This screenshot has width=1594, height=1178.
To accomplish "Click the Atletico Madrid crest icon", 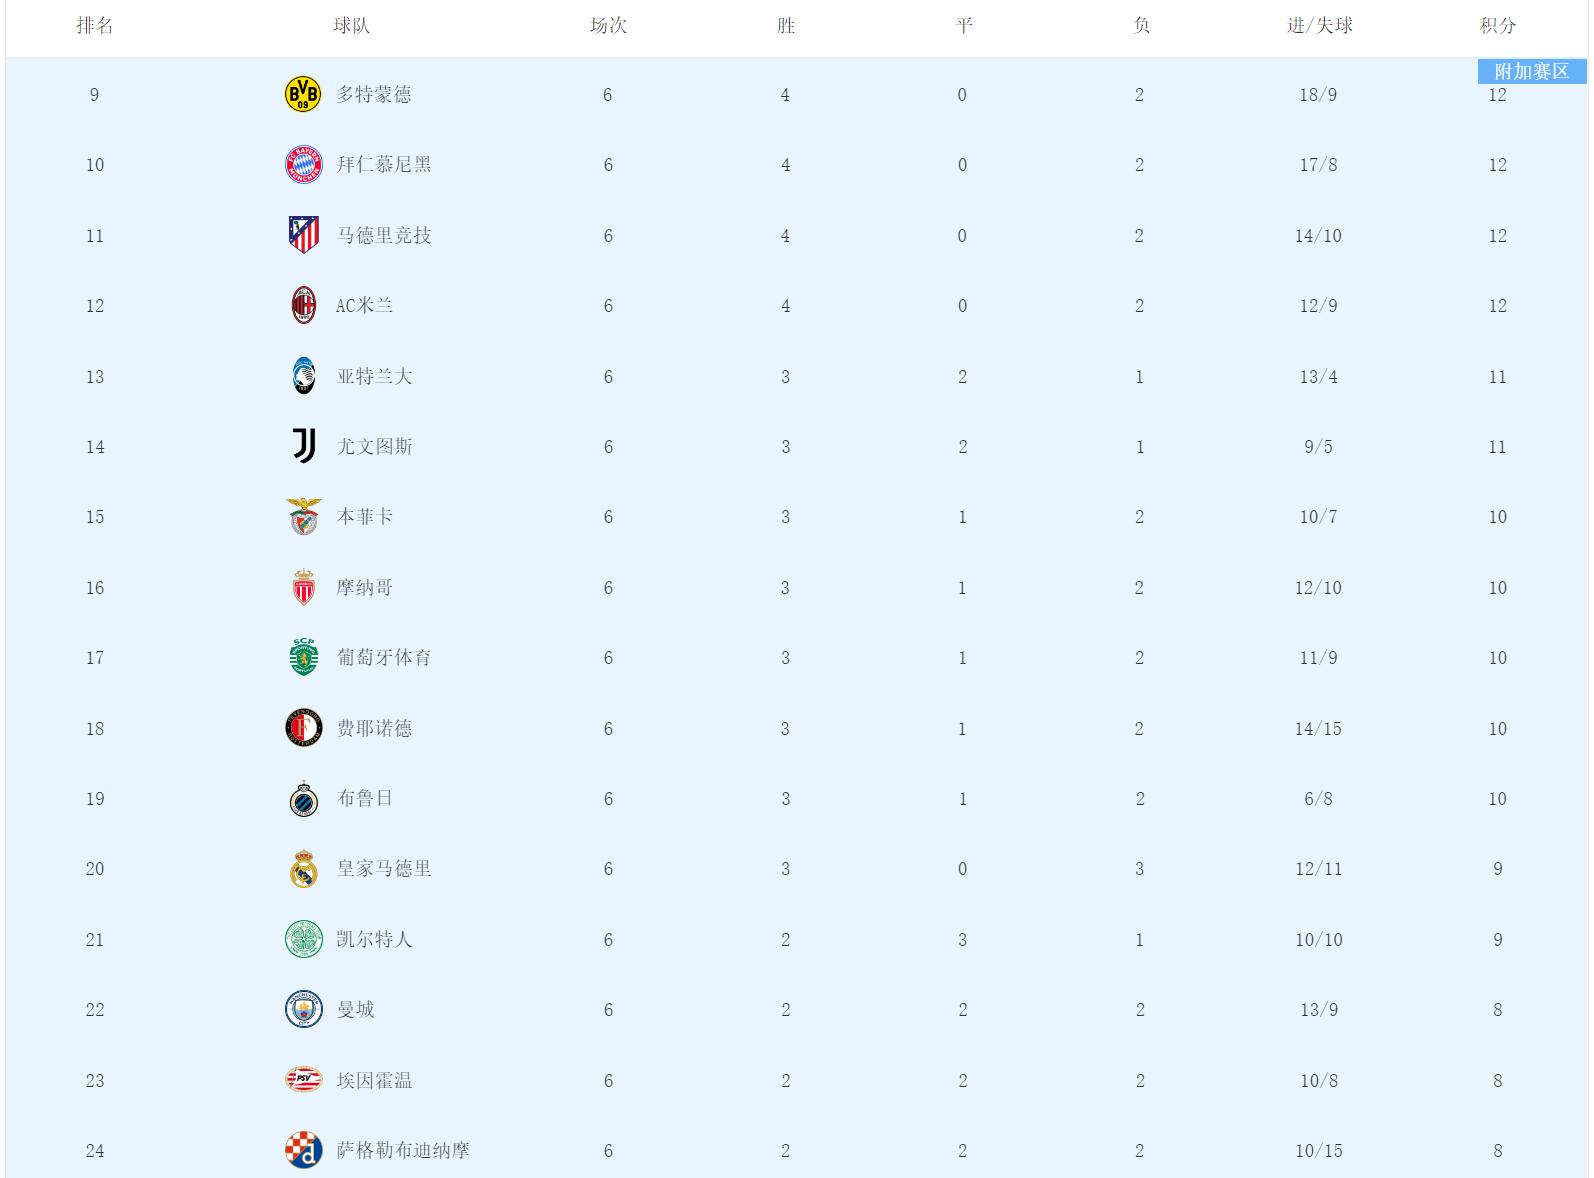I will point(303,235).
